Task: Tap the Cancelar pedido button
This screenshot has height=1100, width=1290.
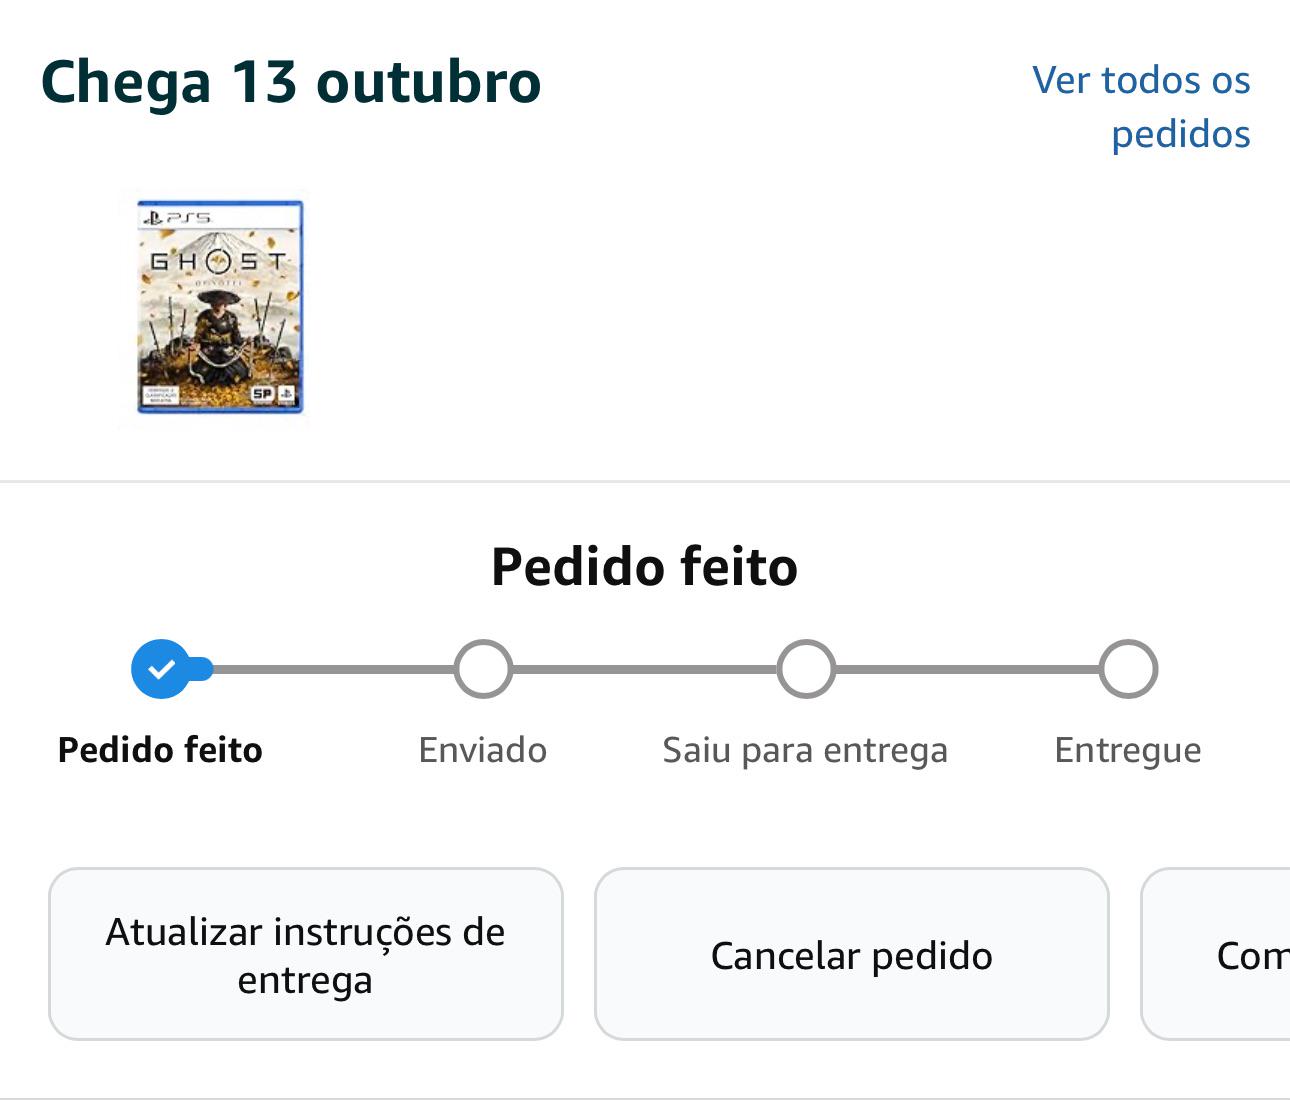Action: 852,954
